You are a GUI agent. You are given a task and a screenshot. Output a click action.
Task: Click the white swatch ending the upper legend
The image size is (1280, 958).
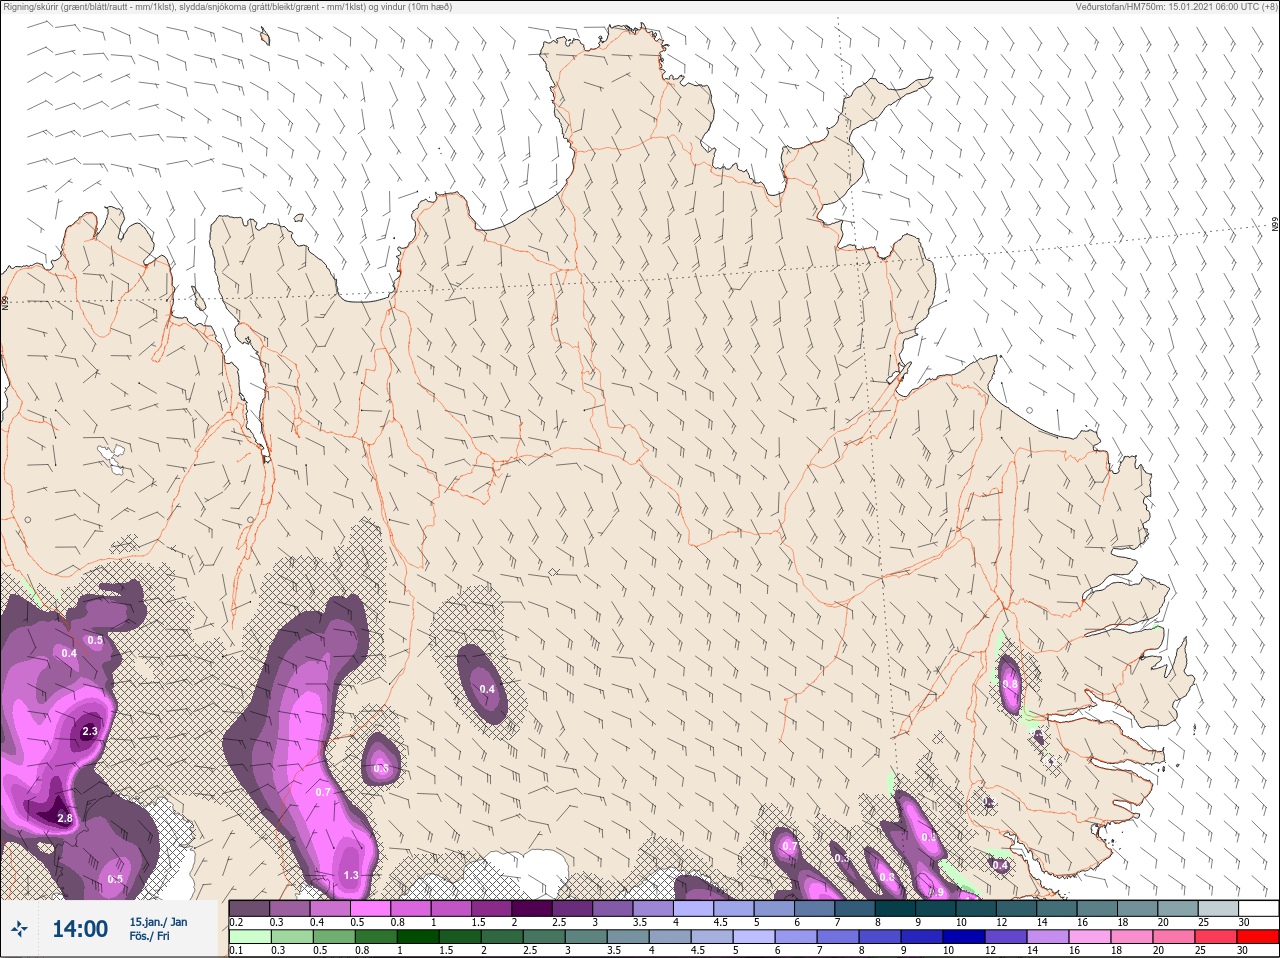point(1259,909)
